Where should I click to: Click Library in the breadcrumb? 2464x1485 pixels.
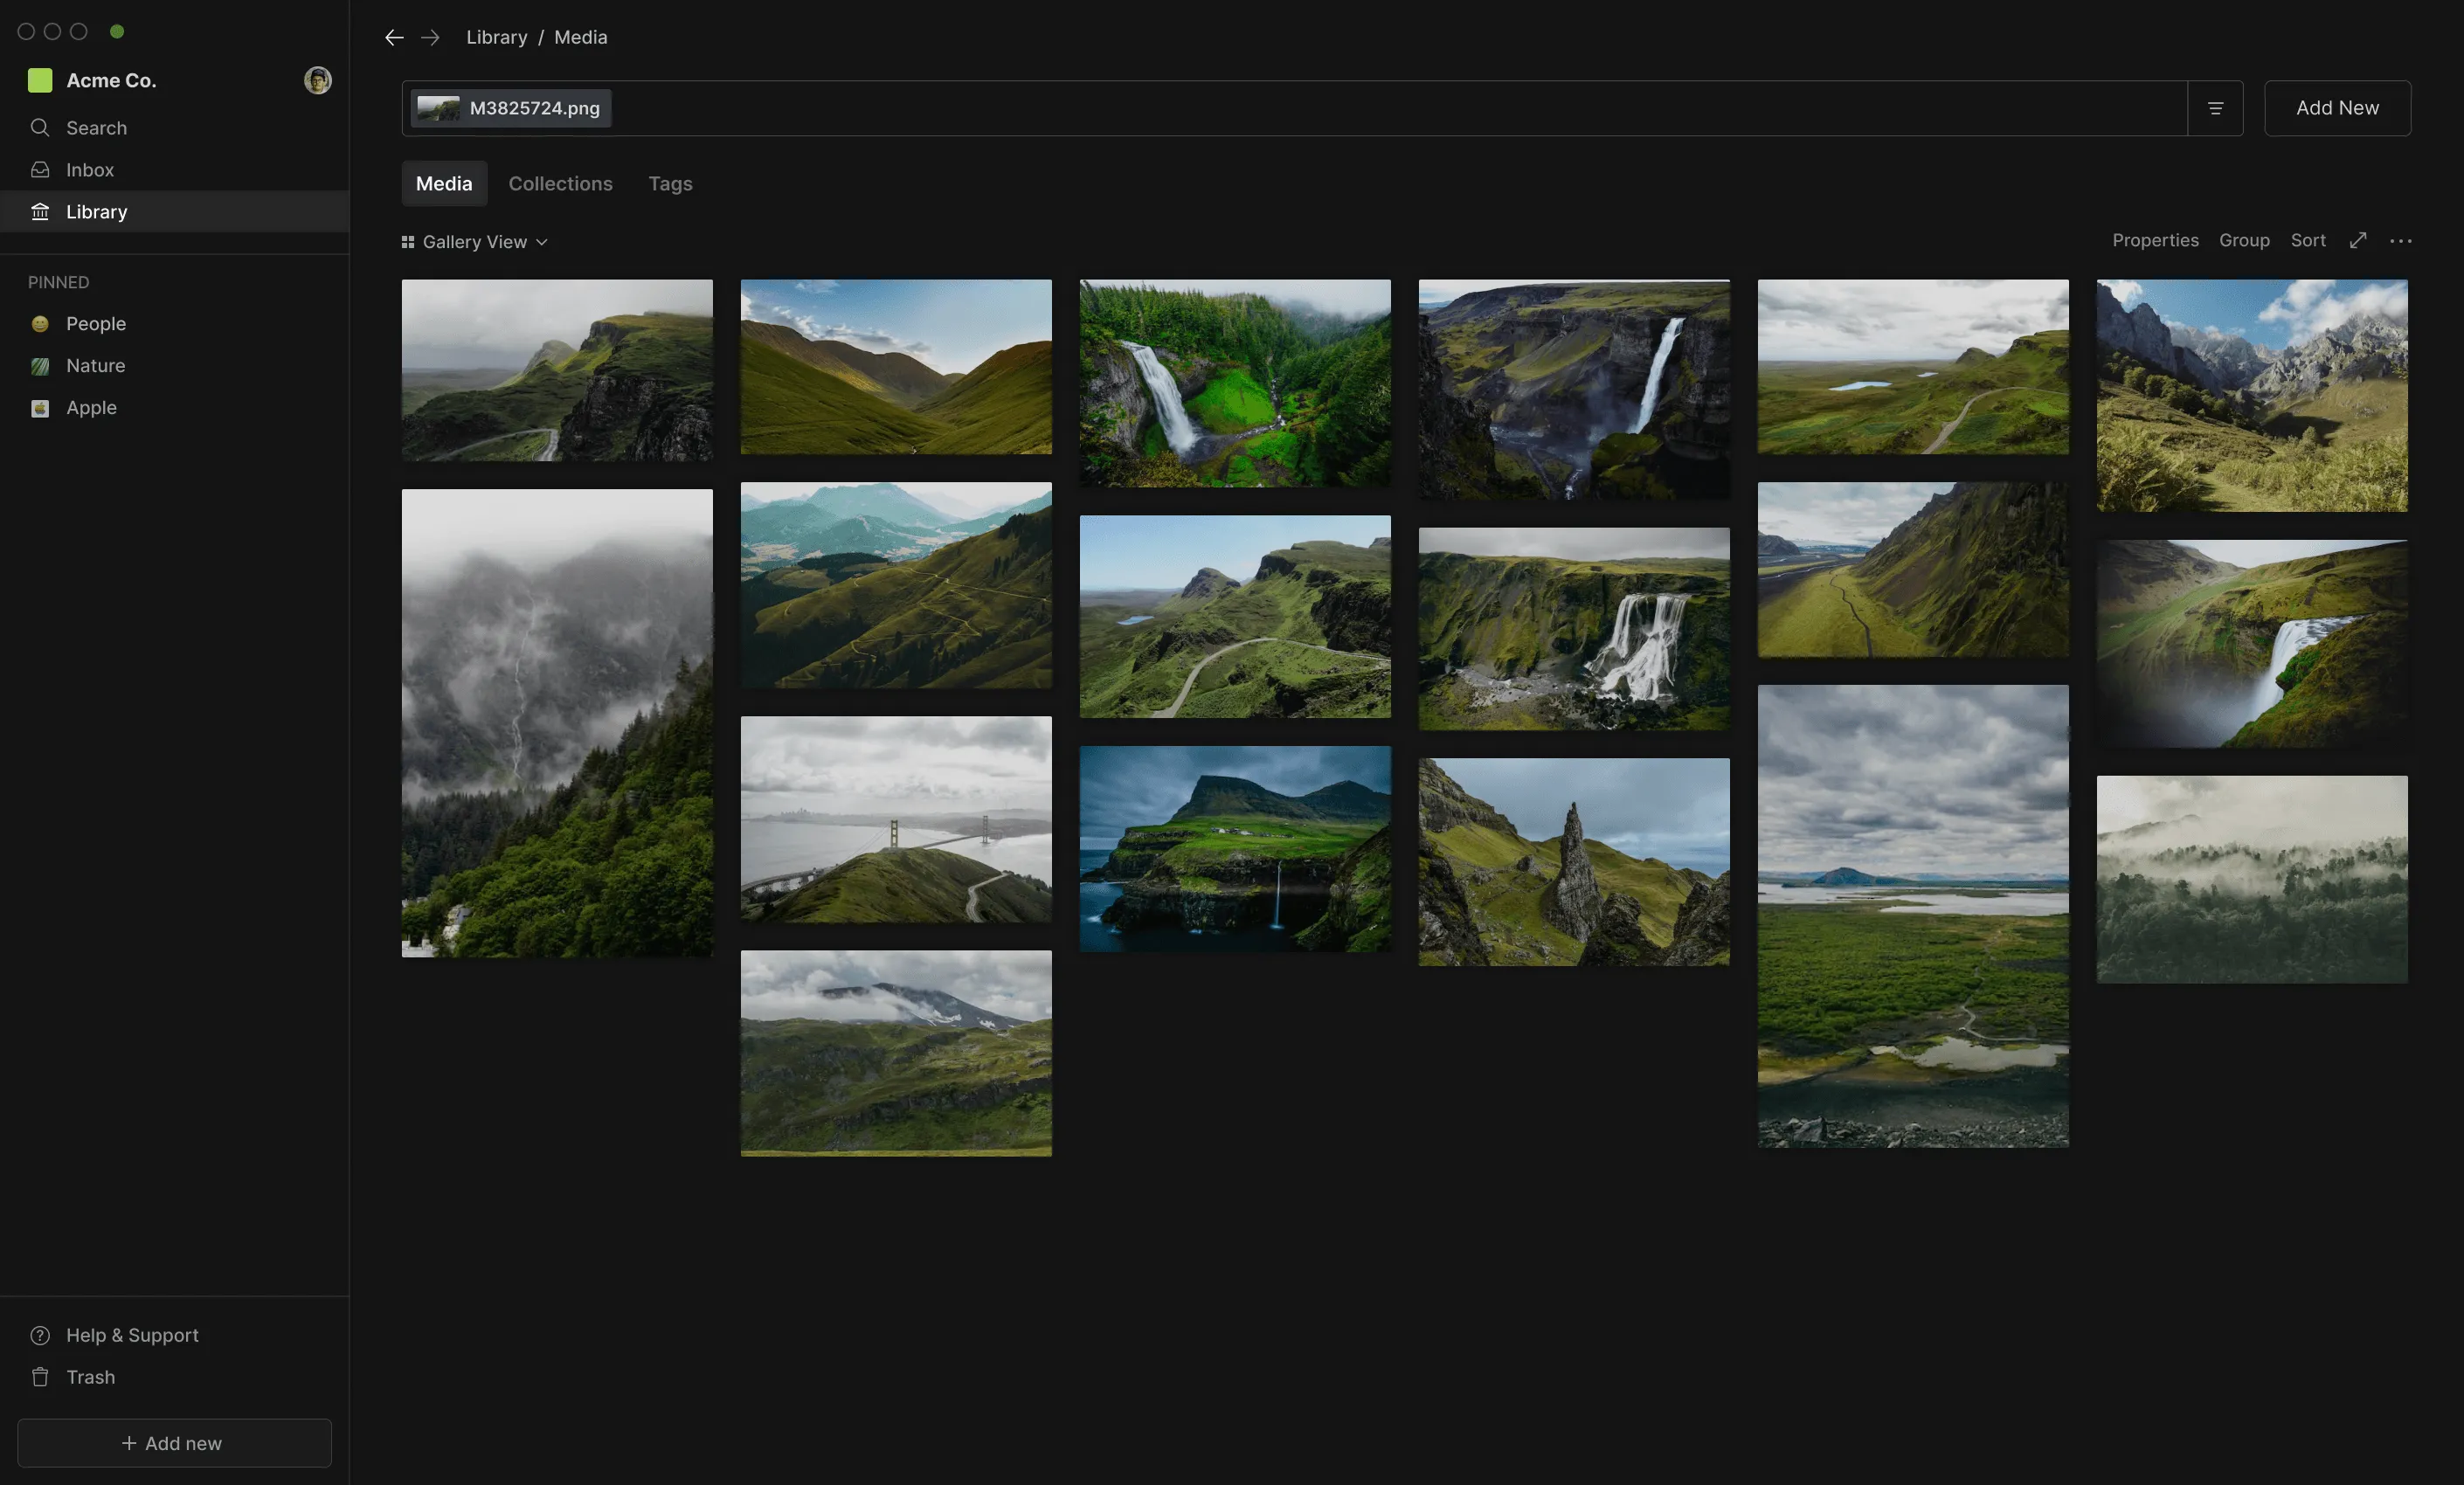(x=497, y=37)
